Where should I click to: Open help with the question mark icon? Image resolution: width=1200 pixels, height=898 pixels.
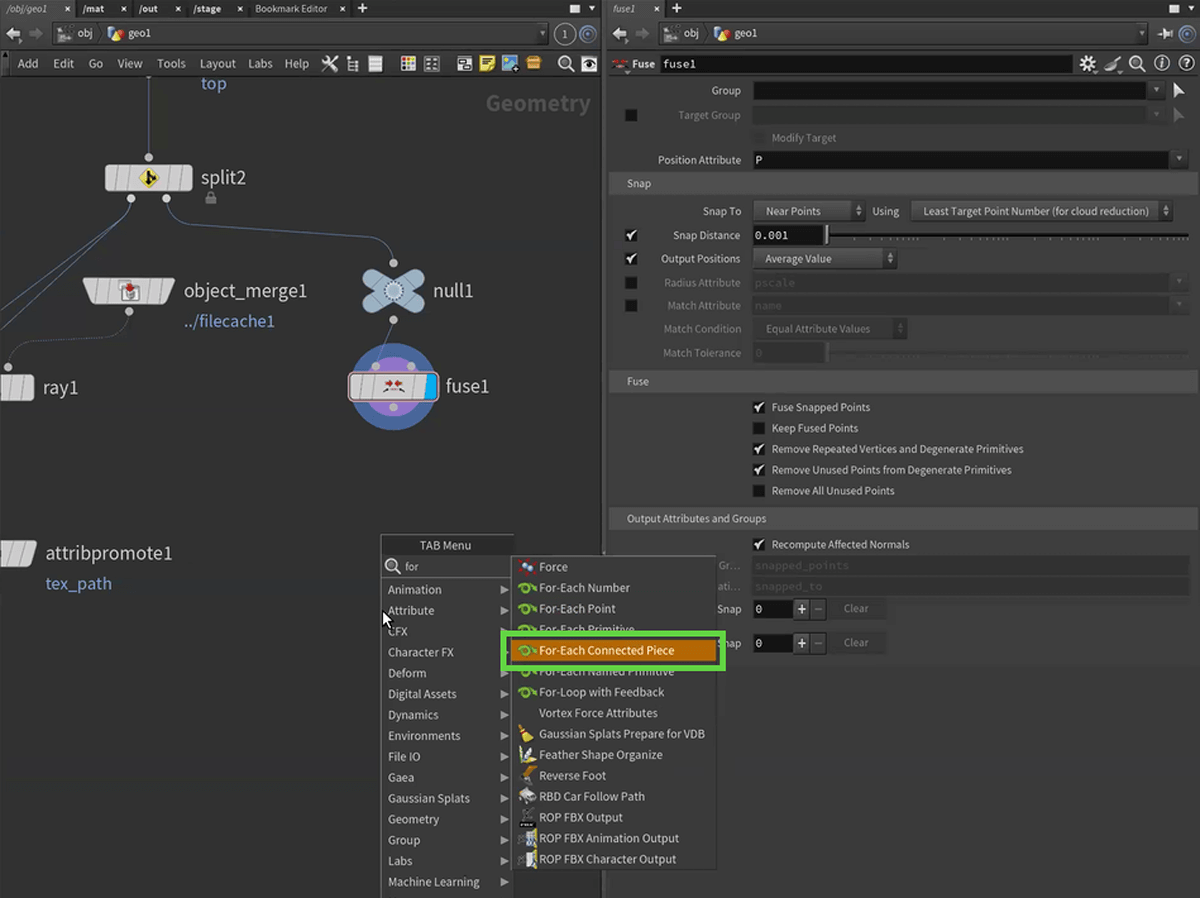pos(1186,64)
